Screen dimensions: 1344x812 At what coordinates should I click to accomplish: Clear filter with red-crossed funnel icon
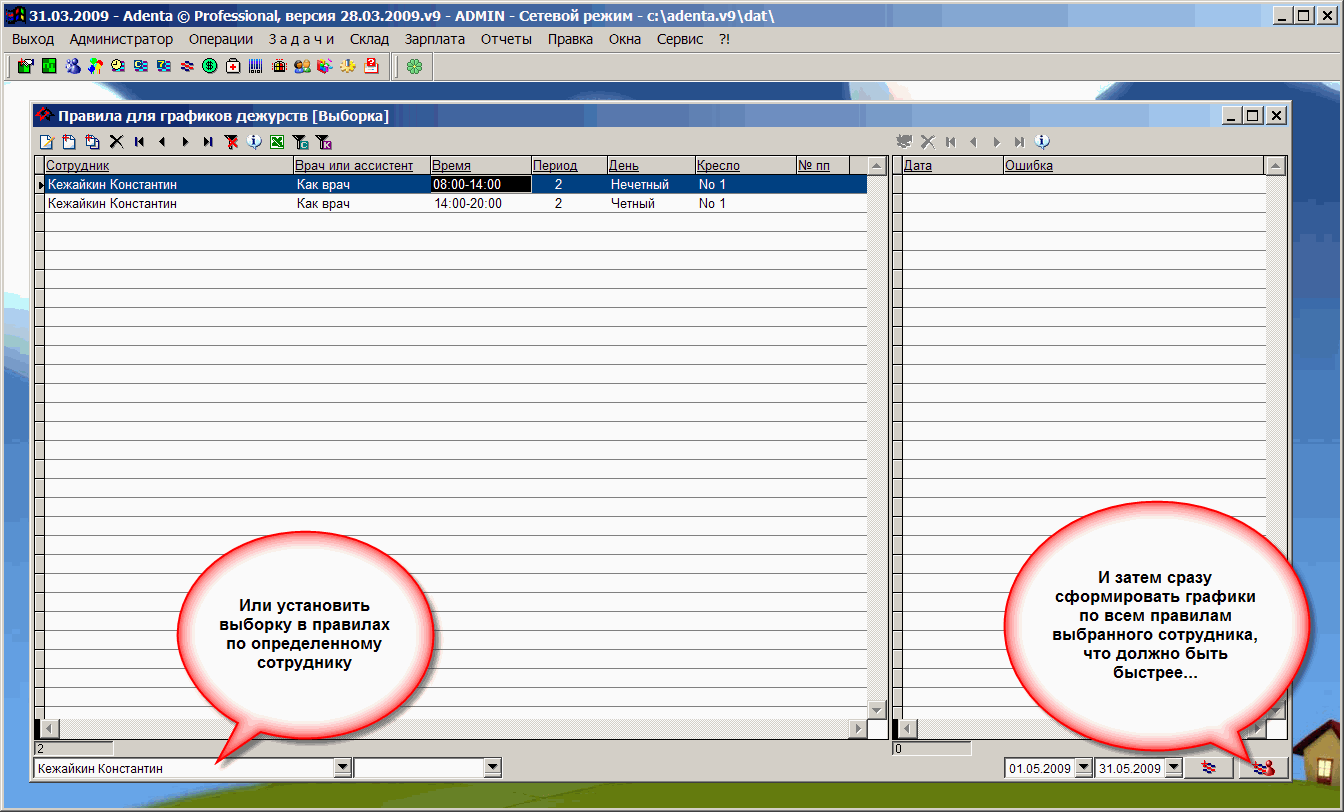[231, 142]
